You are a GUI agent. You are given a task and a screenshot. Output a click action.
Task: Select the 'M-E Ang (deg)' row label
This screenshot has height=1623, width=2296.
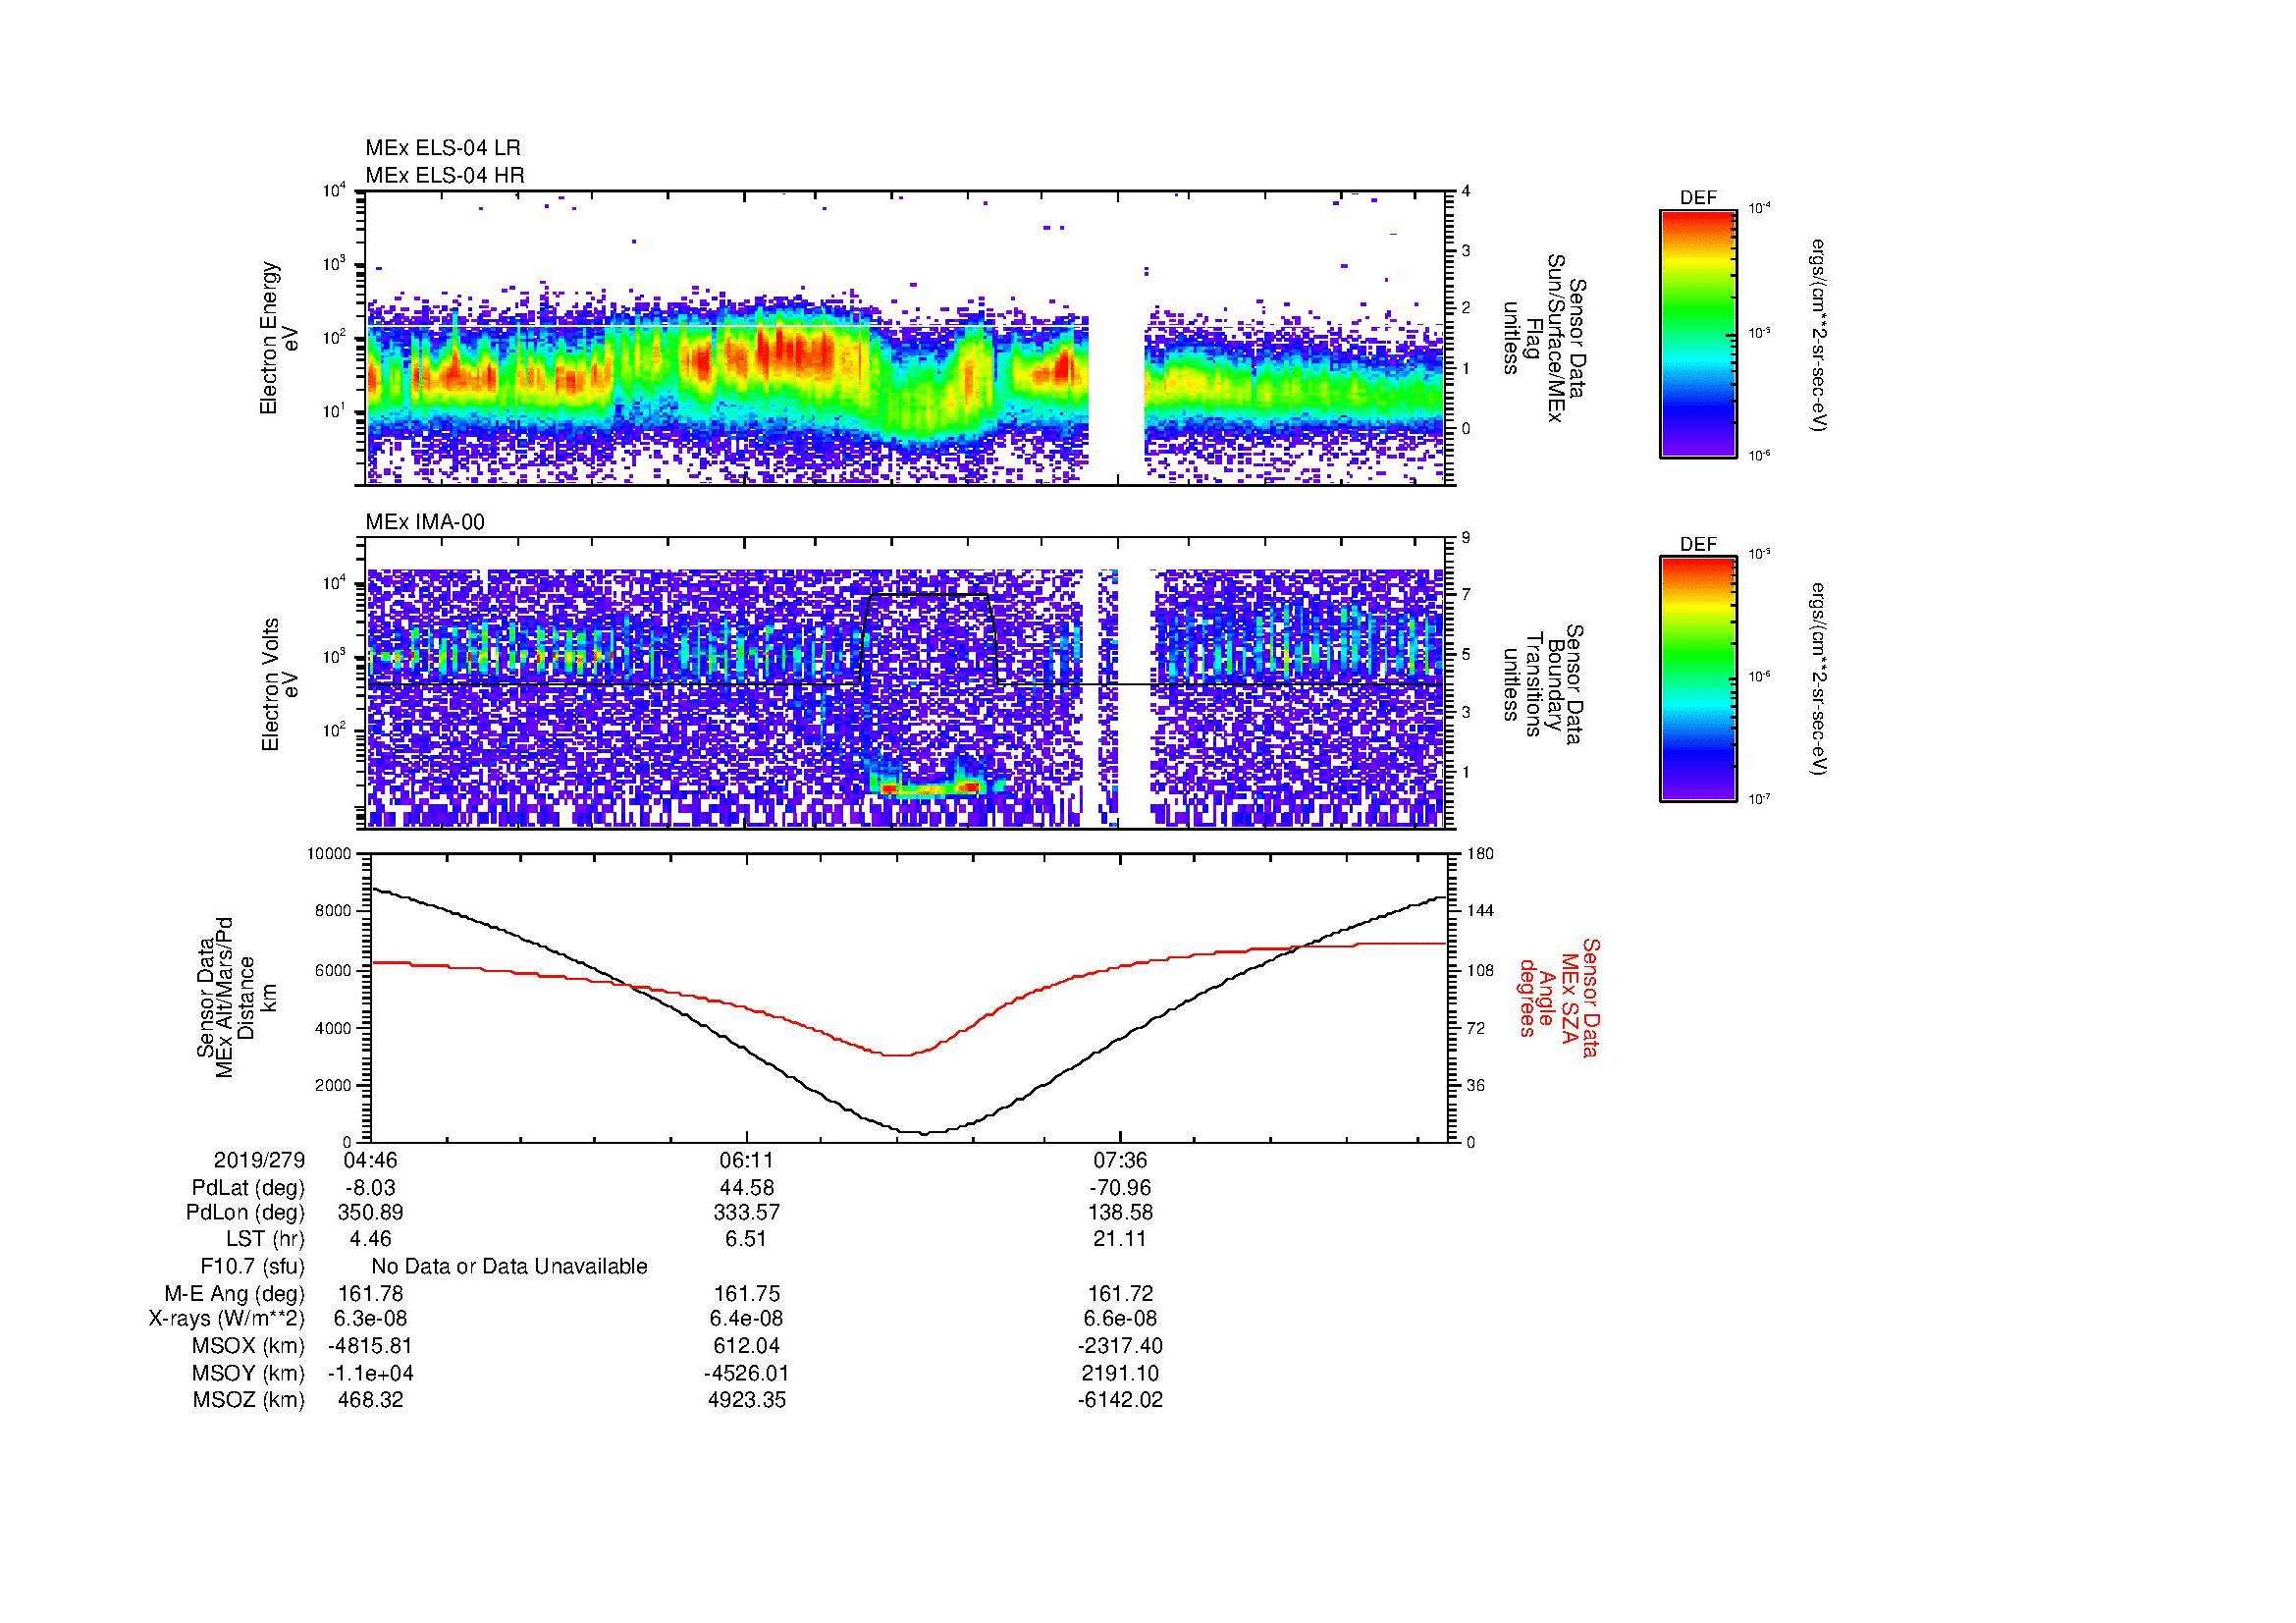(x=234, y=1294)
